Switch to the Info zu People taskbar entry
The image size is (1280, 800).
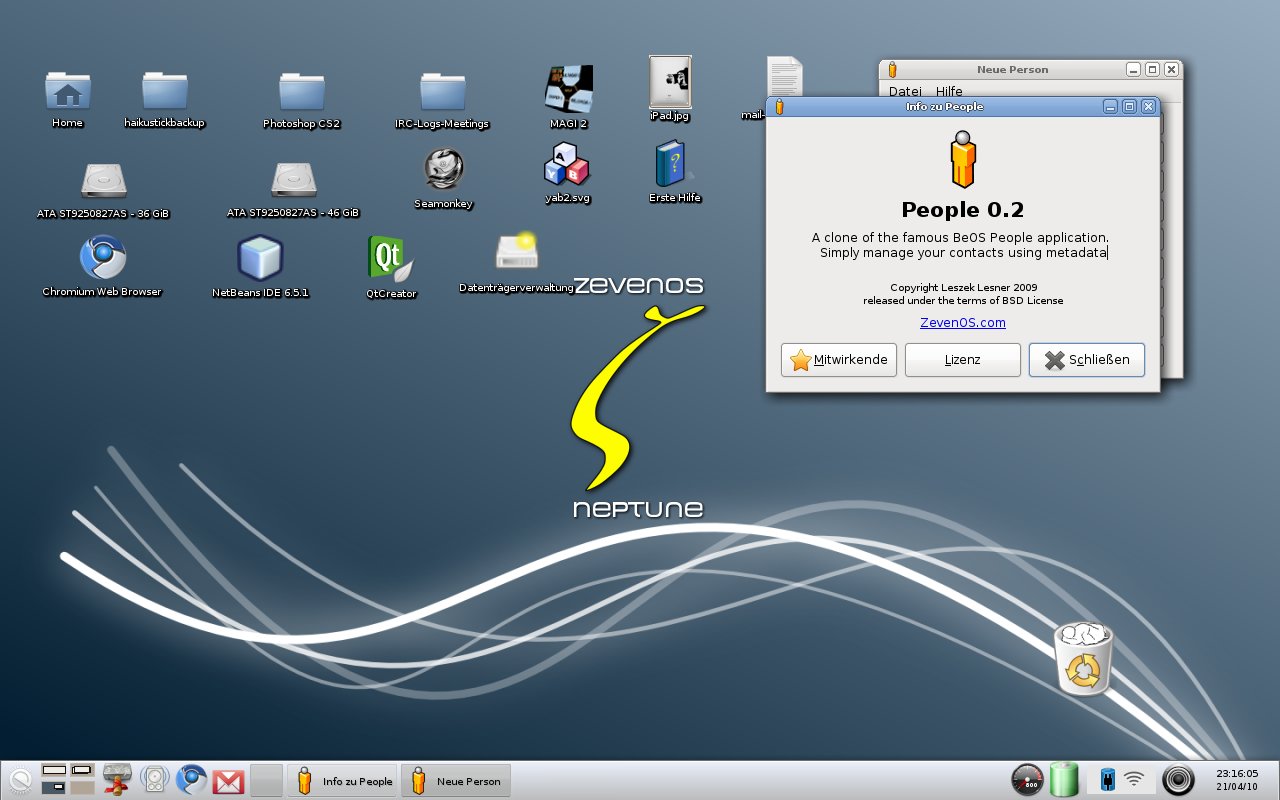point(344,781)
